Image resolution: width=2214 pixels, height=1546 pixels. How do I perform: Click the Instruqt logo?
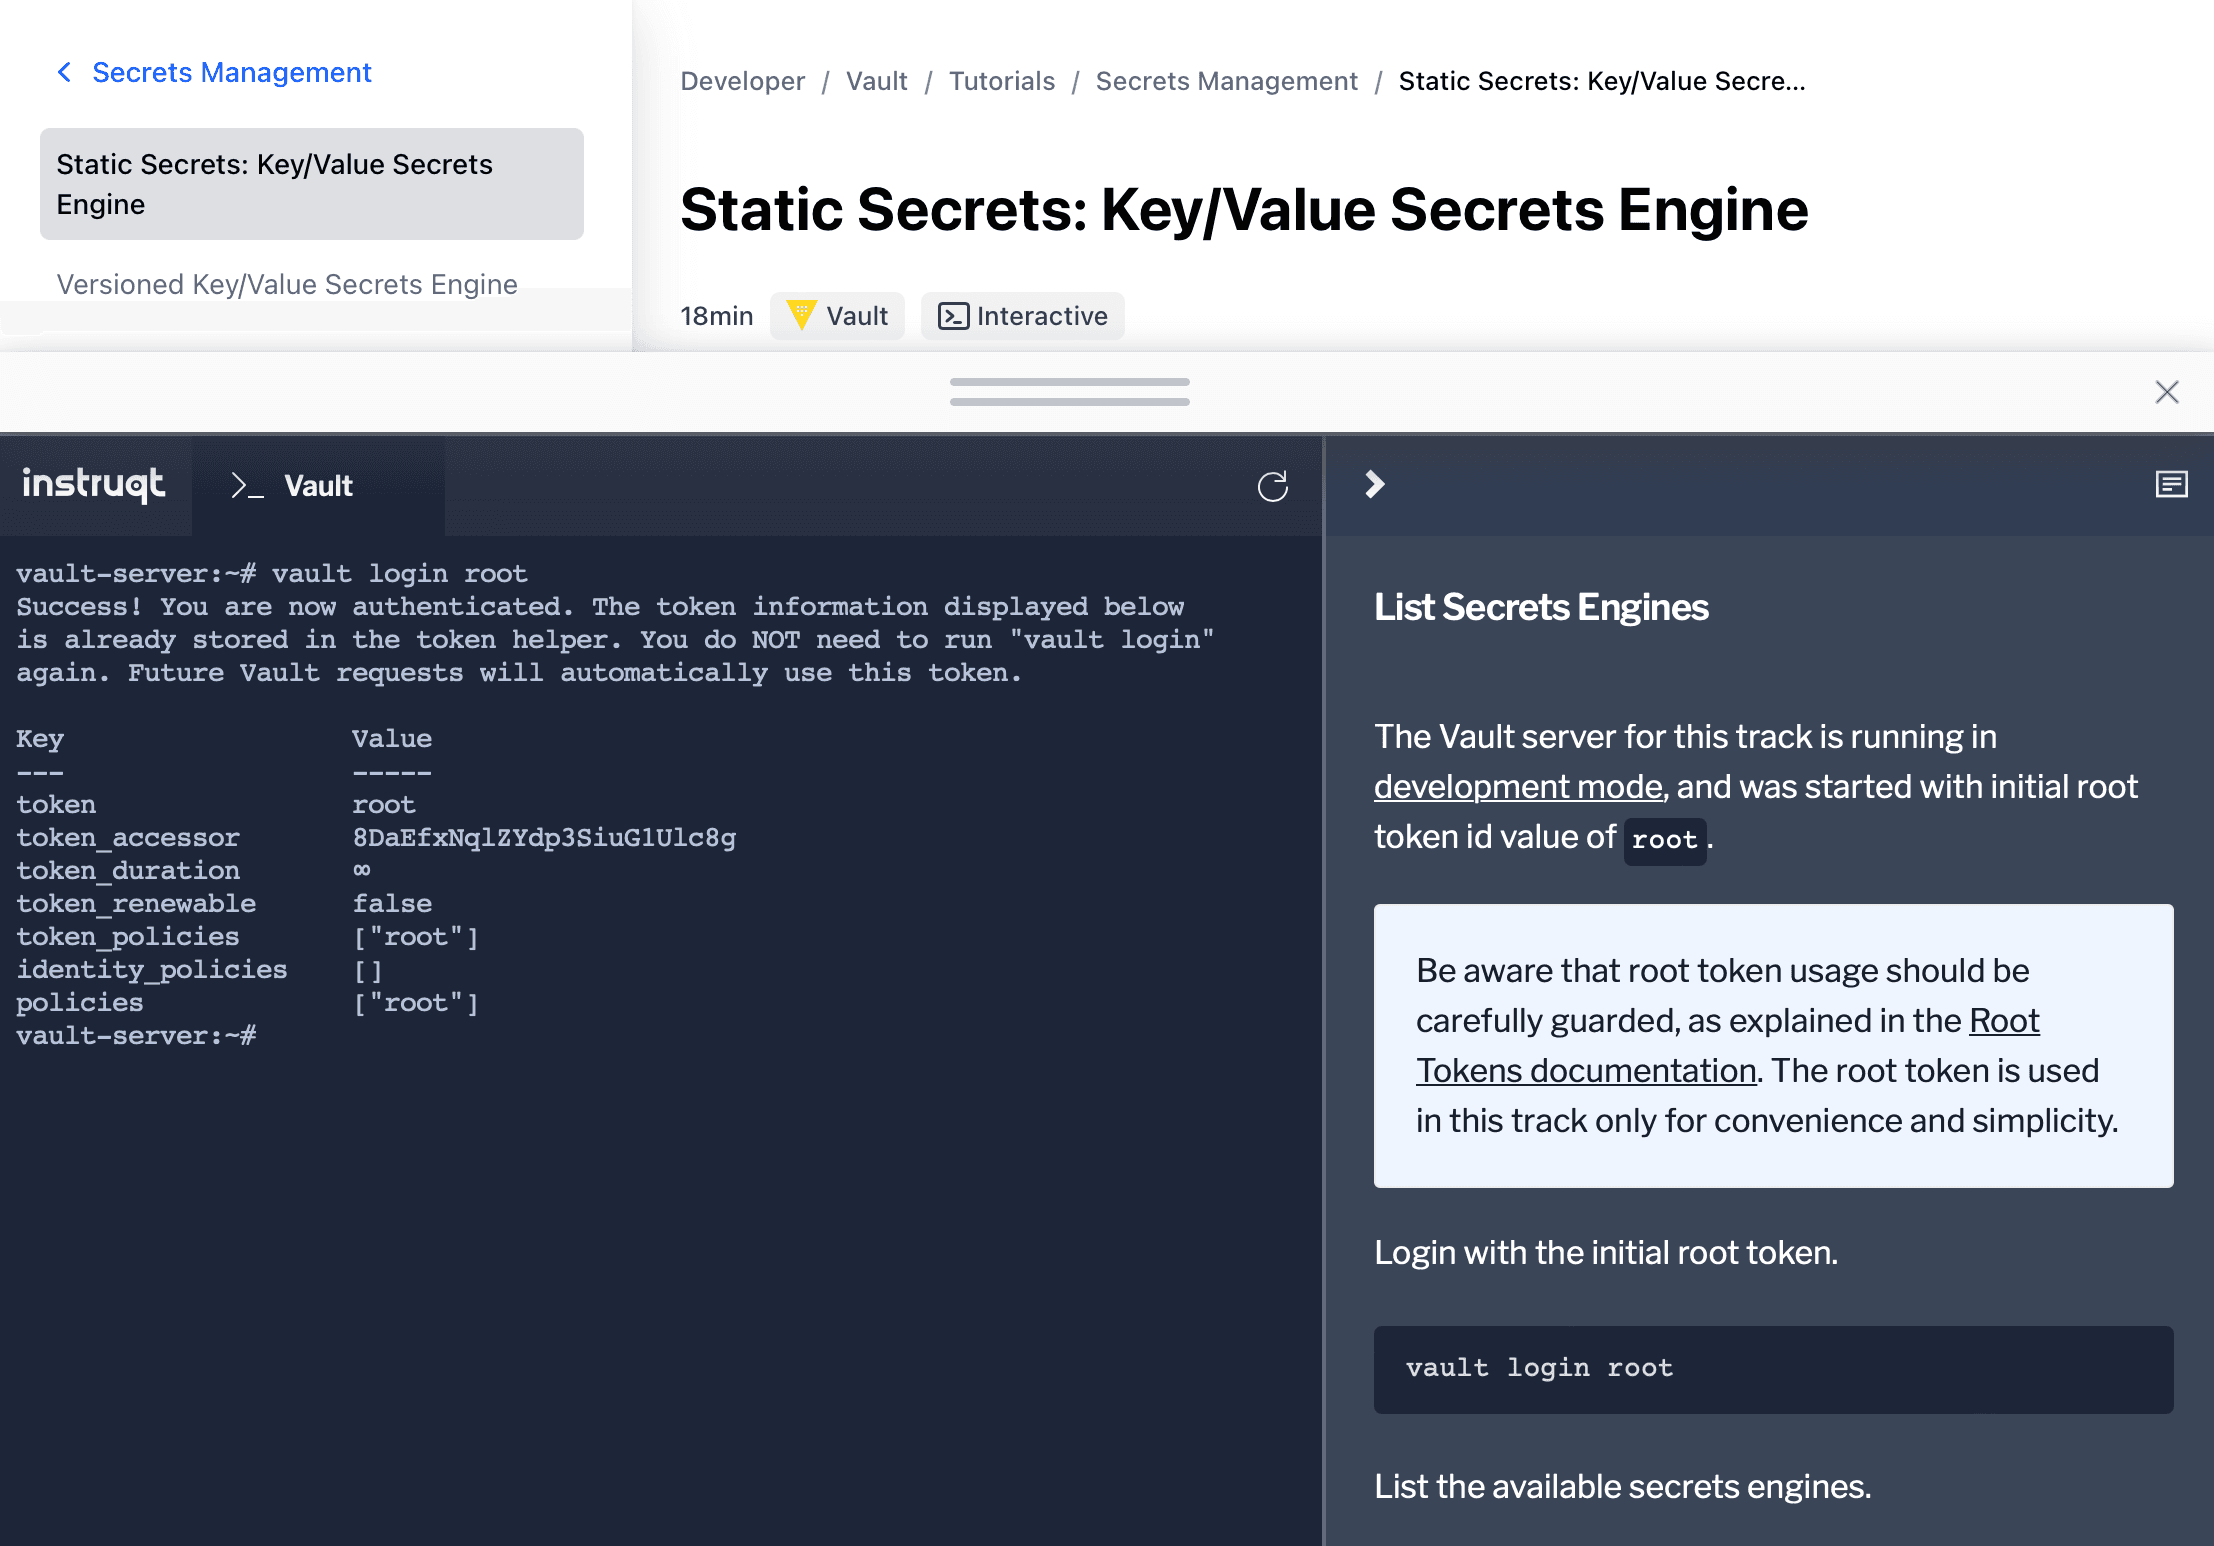[94, 485]
